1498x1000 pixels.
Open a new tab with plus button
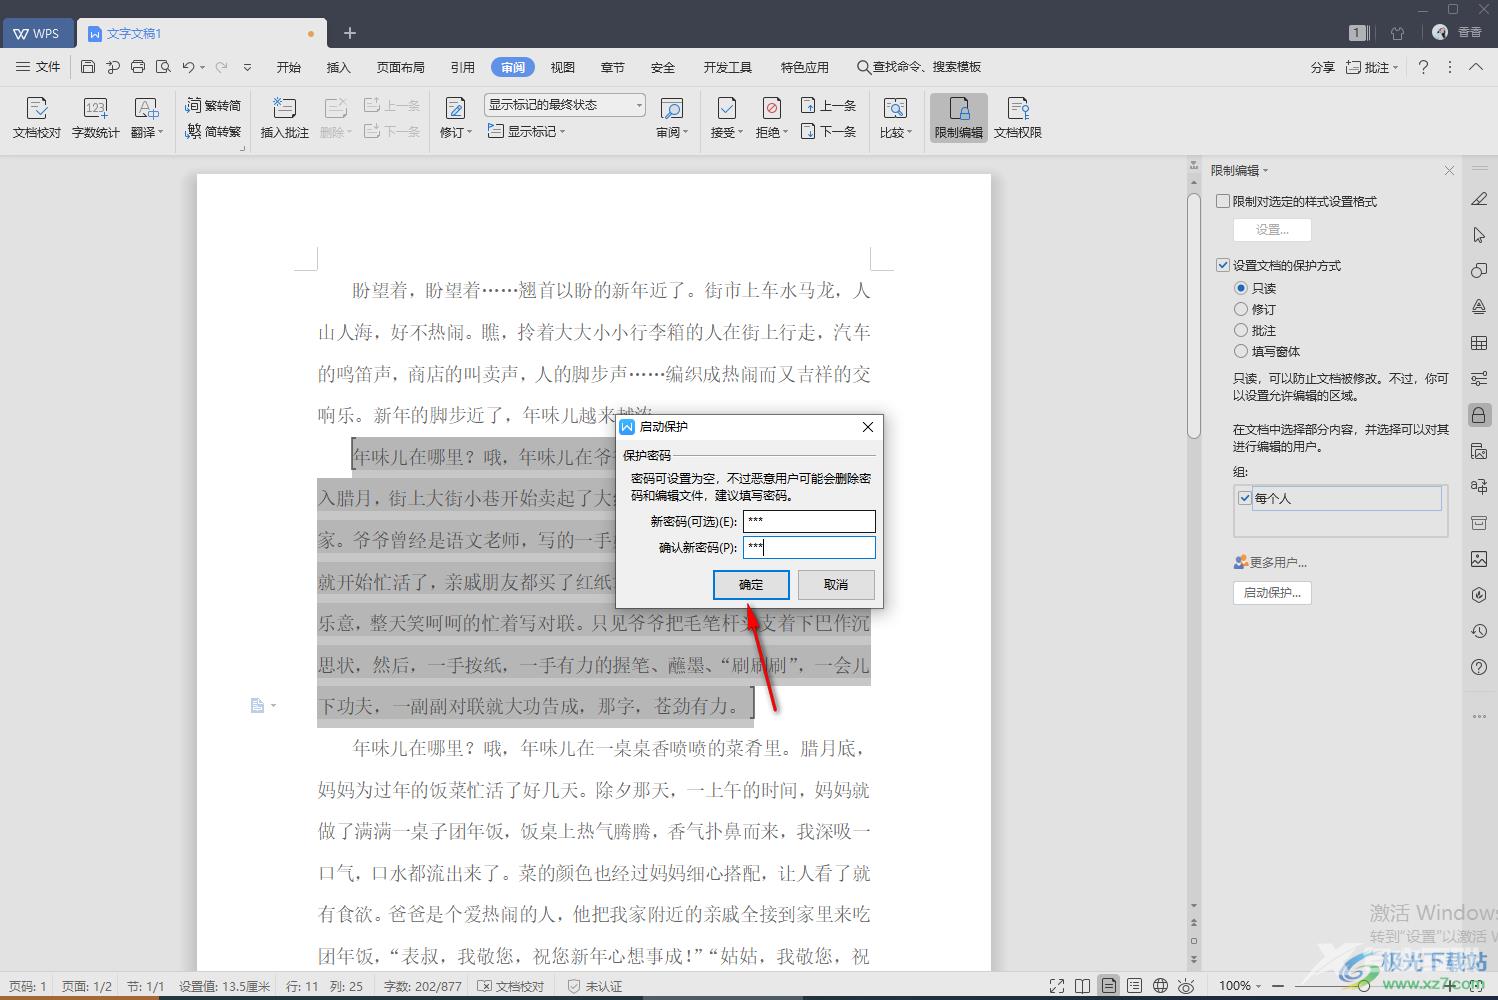(x=350, y=33)
